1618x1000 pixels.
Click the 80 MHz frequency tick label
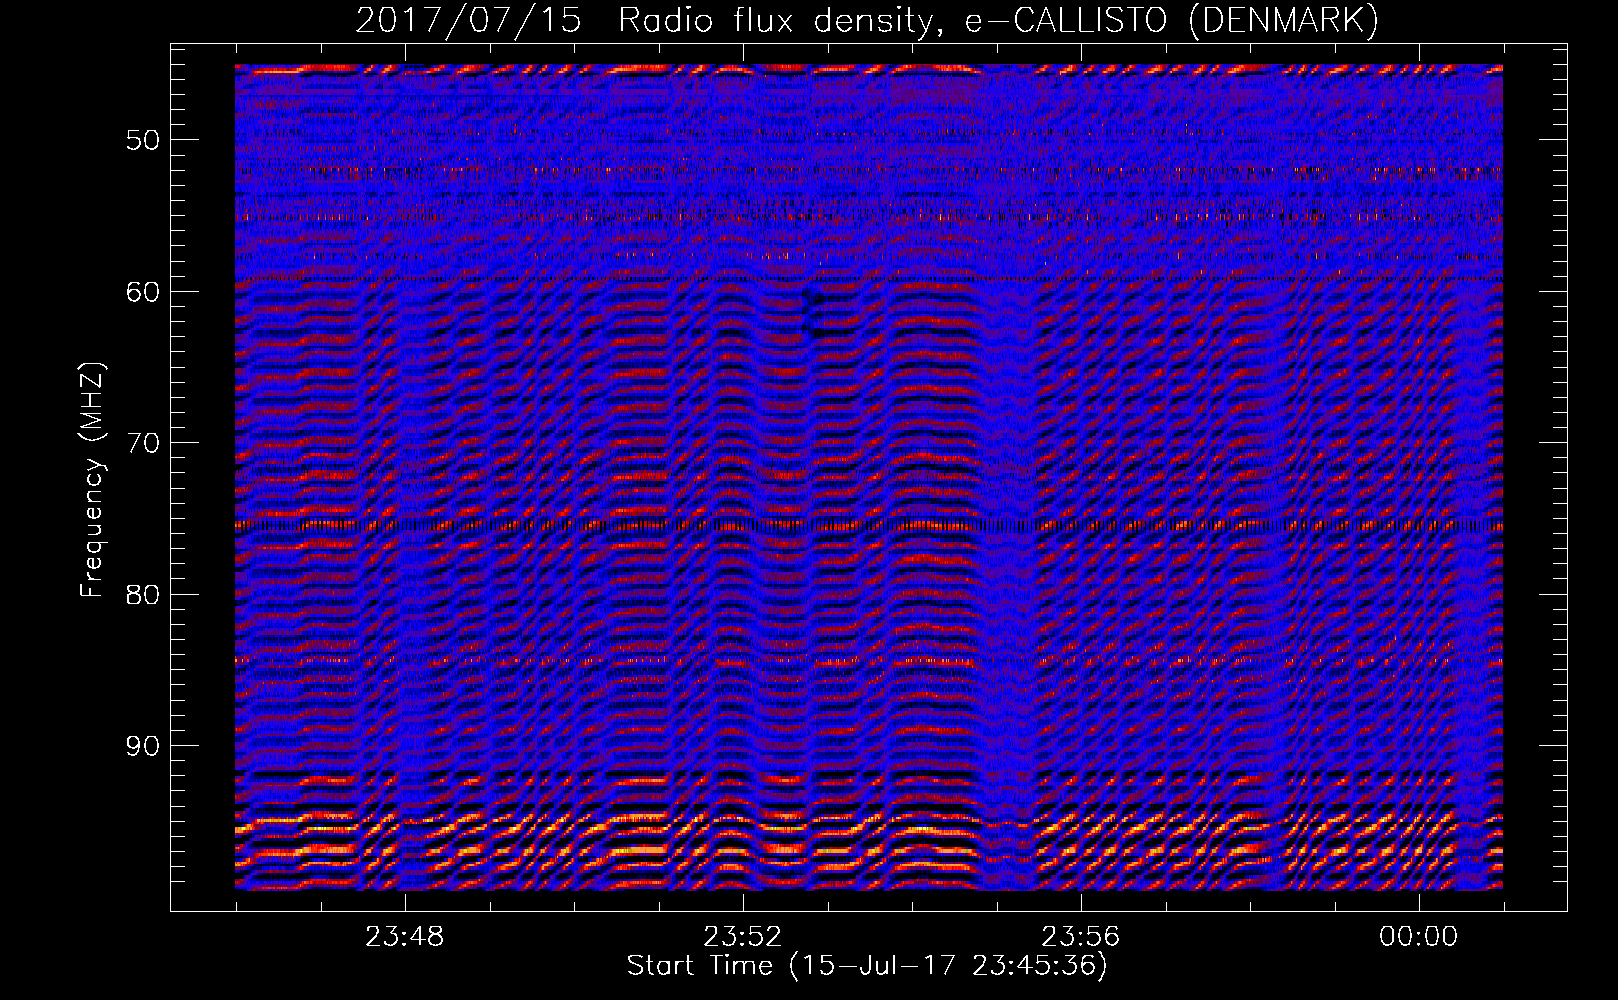(143, 595)
